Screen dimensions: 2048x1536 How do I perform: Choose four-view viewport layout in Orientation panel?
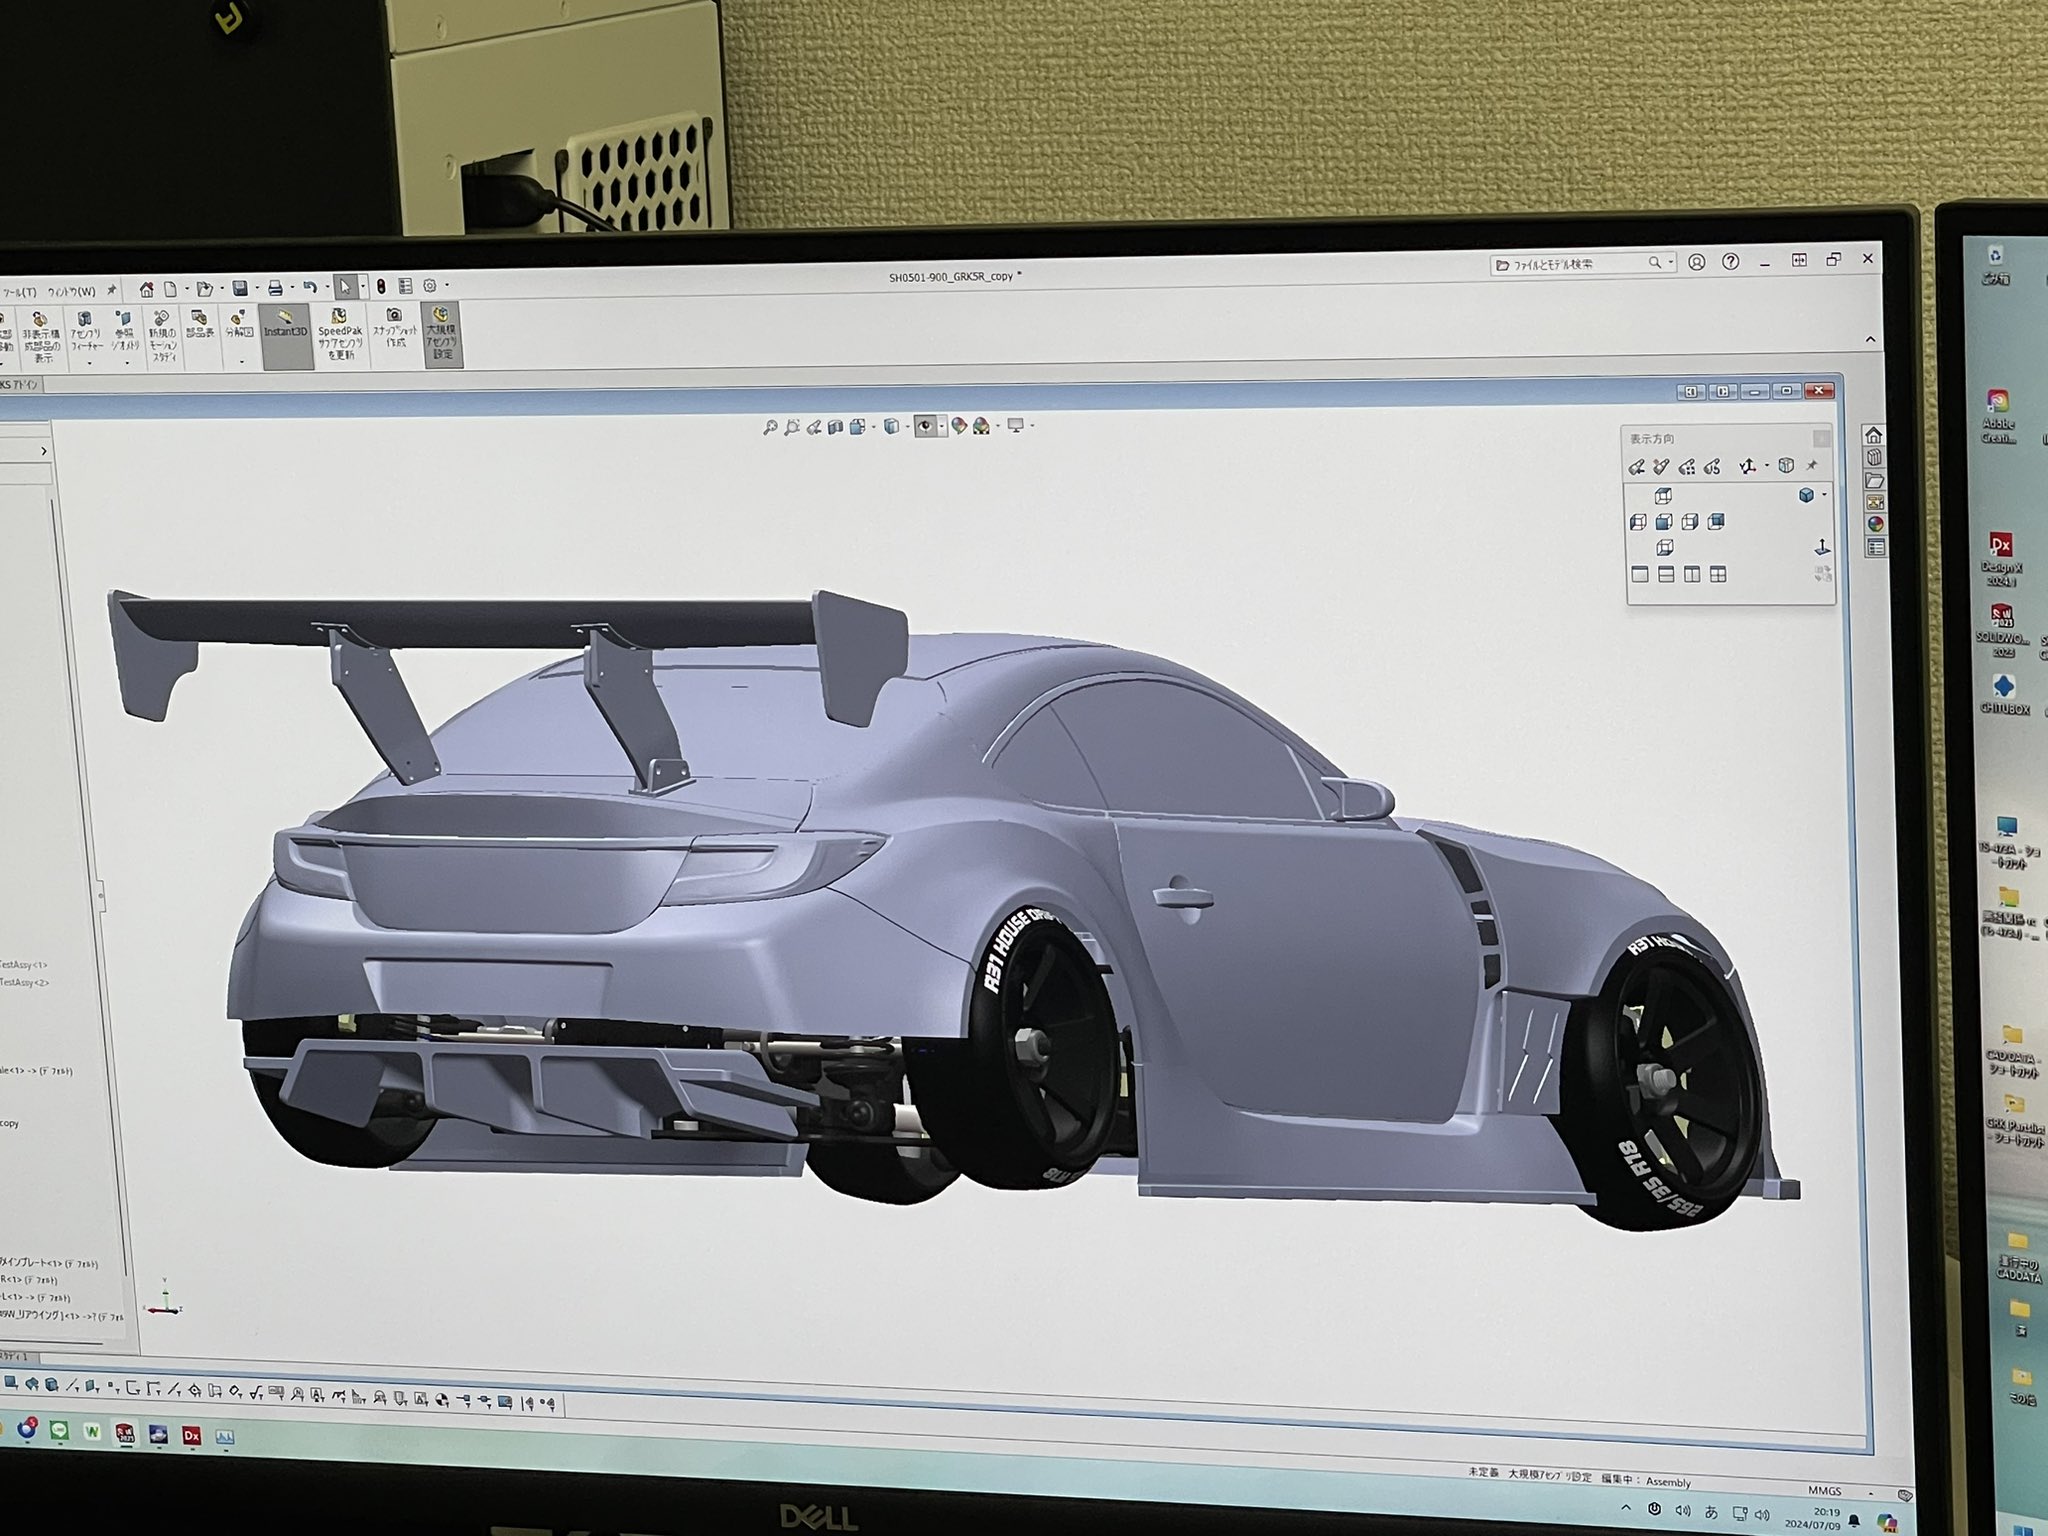tap(1718, 574)
